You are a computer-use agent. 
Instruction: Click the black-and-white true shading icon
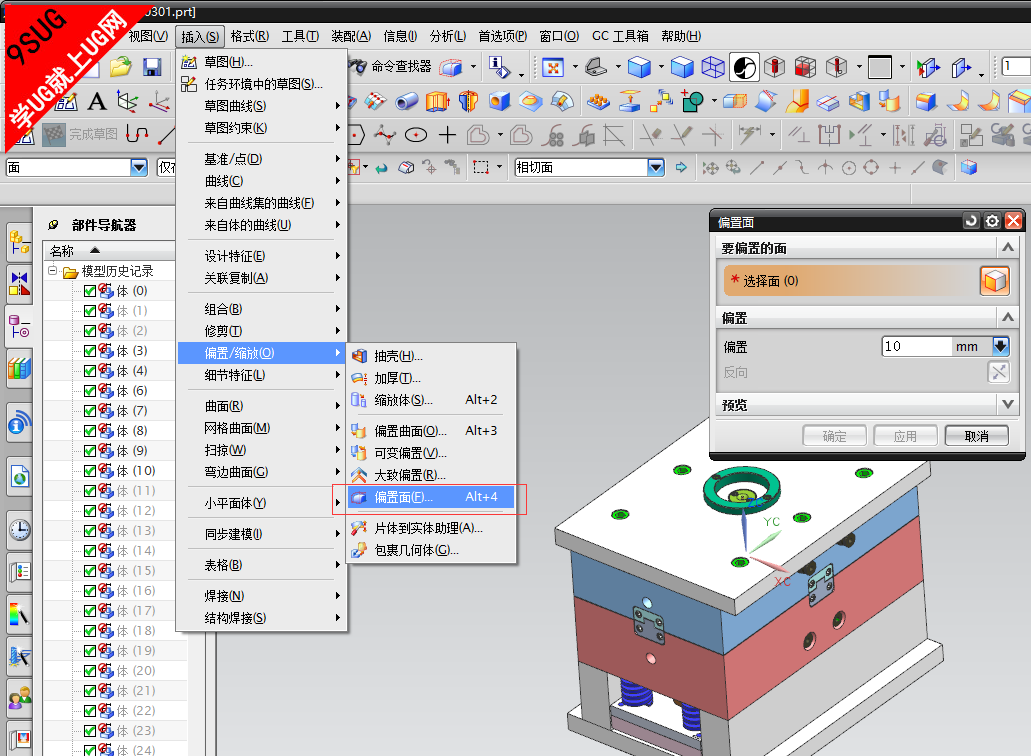[744, 67]
